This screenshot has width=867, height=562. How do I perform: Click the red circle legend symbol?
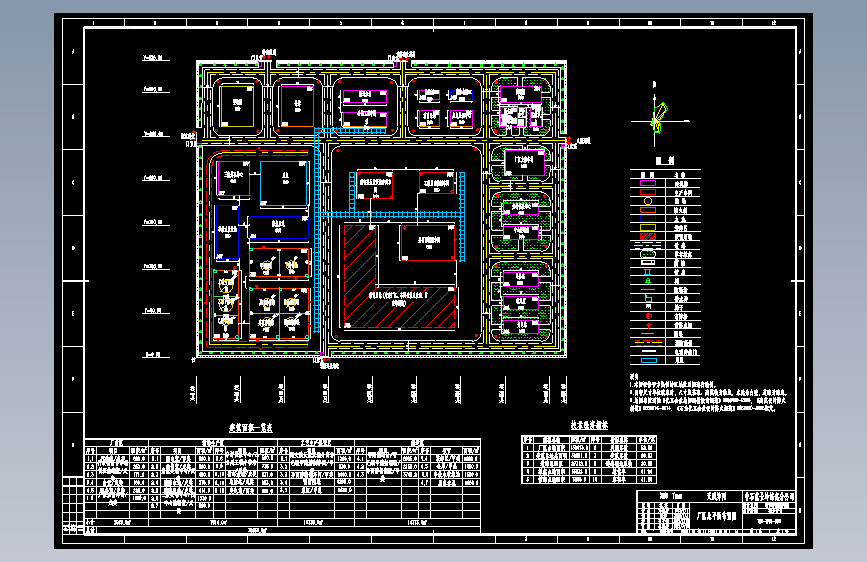[x=649, y=316]
